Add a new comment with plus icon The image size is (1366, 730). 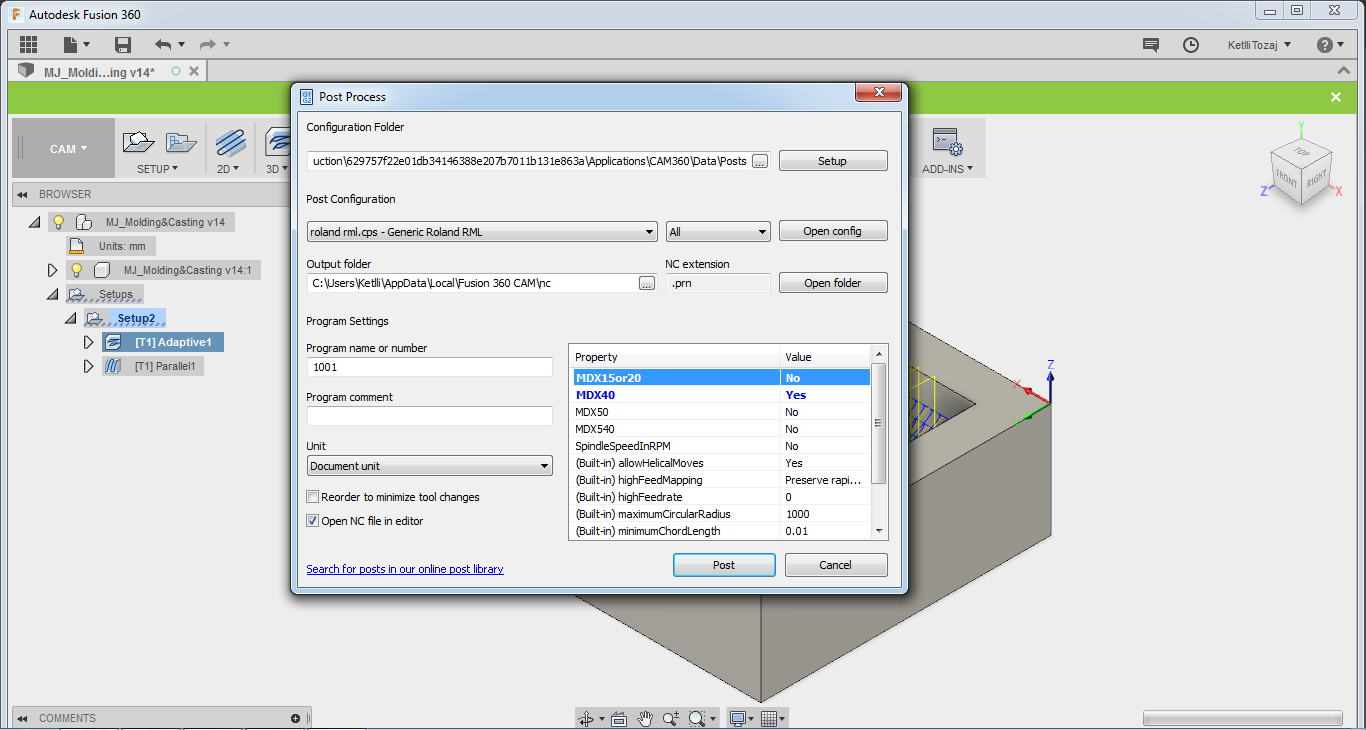click(295, 718)
